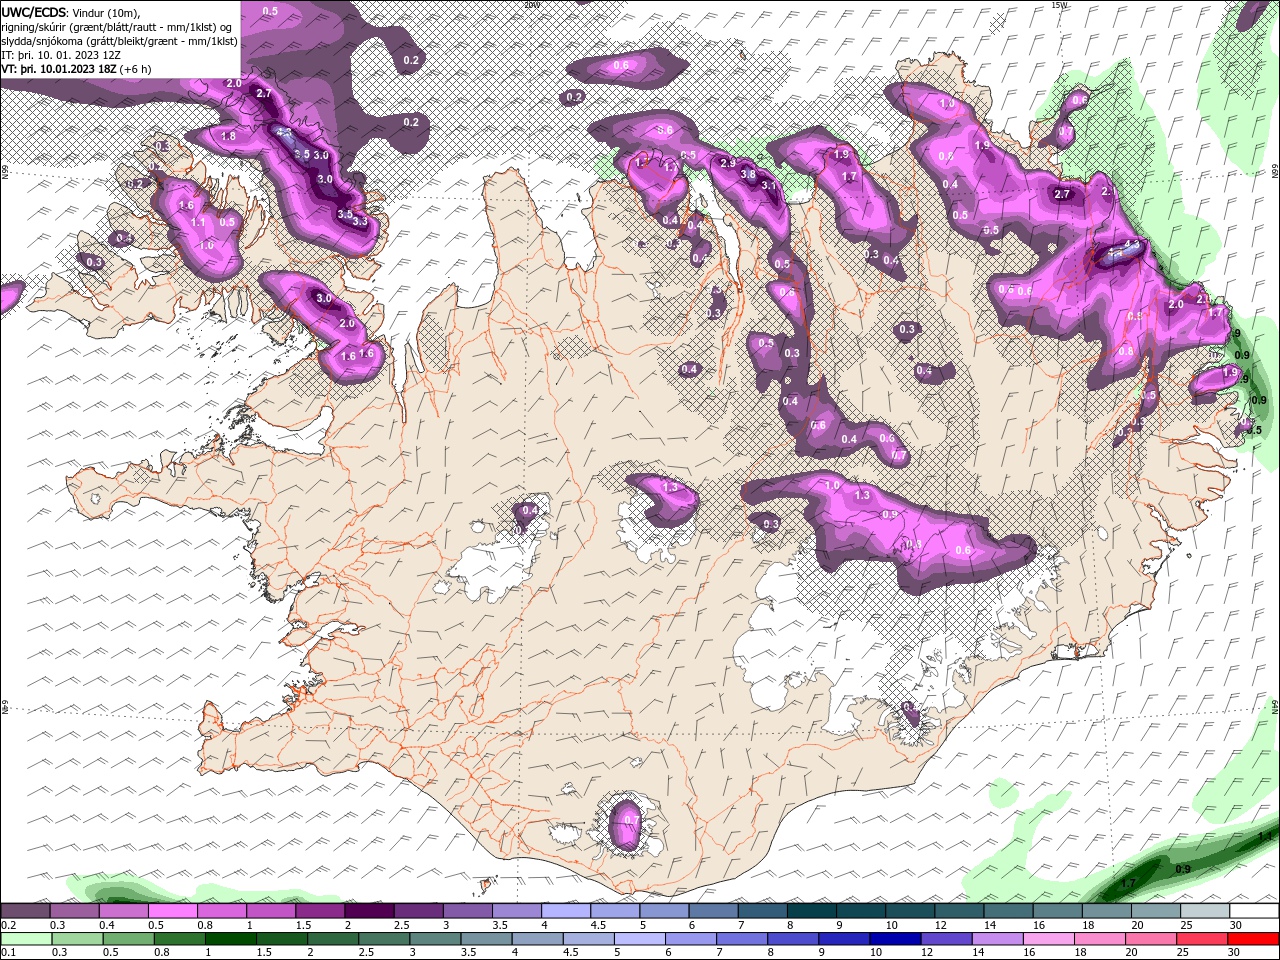Click the 2.9 precipitation value on the map
The height and width of the screenshot is (960, 1280).
(x=728, y=163)
